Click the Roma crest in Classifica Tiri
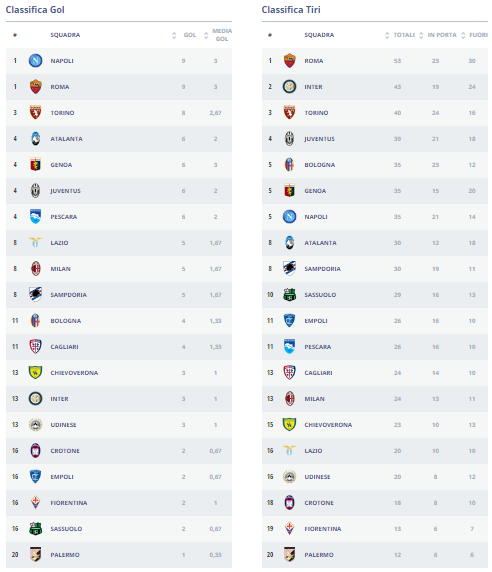The image size is (492, 572). tap(289, 61)
